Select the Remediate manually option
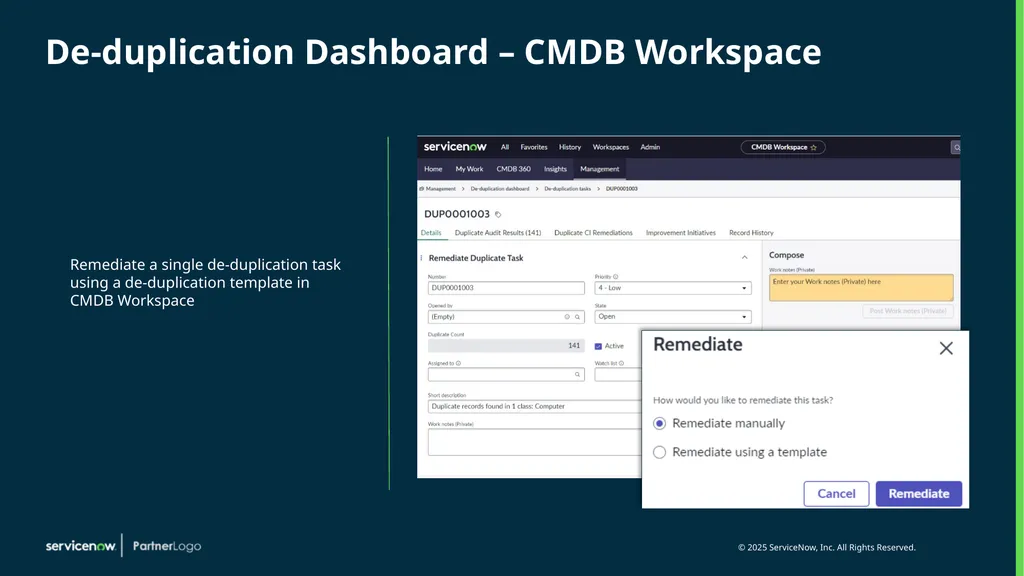The width and height of the screenshot is (1024, 576). tap(660, 423)
